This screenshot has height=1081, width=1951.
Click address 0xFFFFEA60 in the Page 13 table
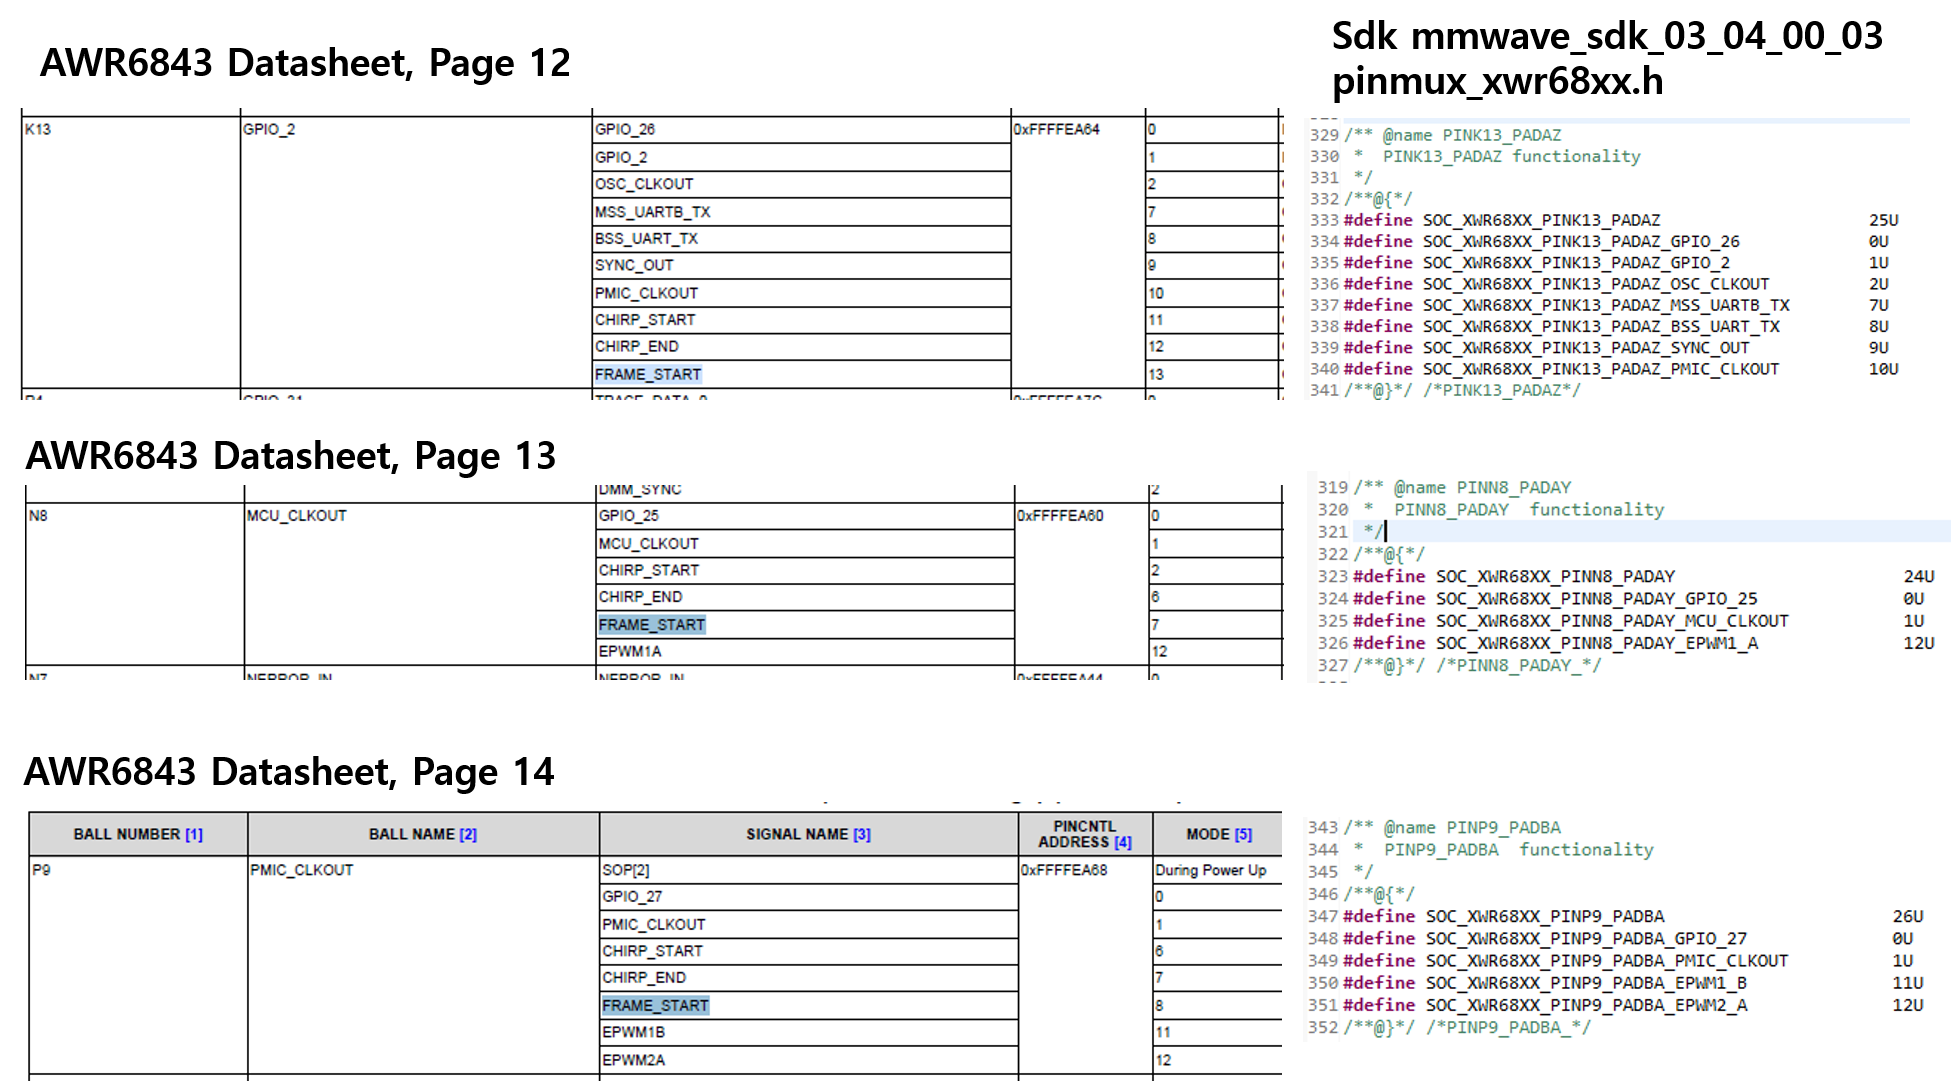1060,515
